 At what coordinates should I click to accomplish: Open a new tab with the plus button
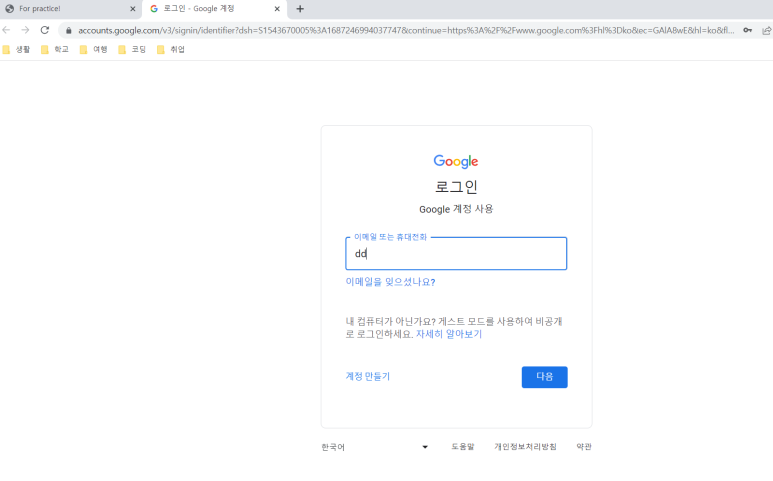point(300,9)
